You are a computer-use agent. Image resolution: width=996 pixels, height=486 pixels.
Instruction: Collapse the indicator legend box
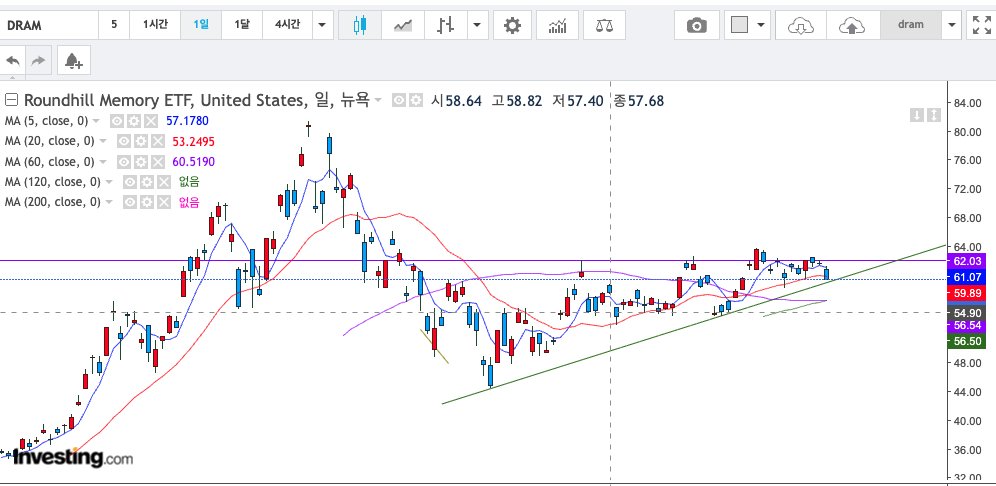(x=11, y=100)
